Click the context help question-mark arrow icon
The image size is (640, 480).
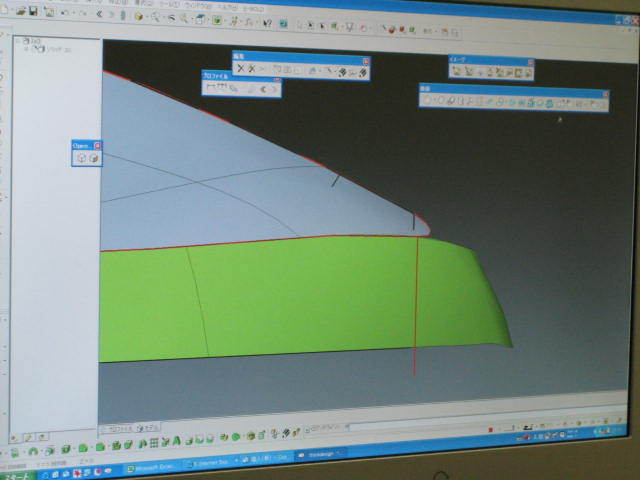[267, 23]
